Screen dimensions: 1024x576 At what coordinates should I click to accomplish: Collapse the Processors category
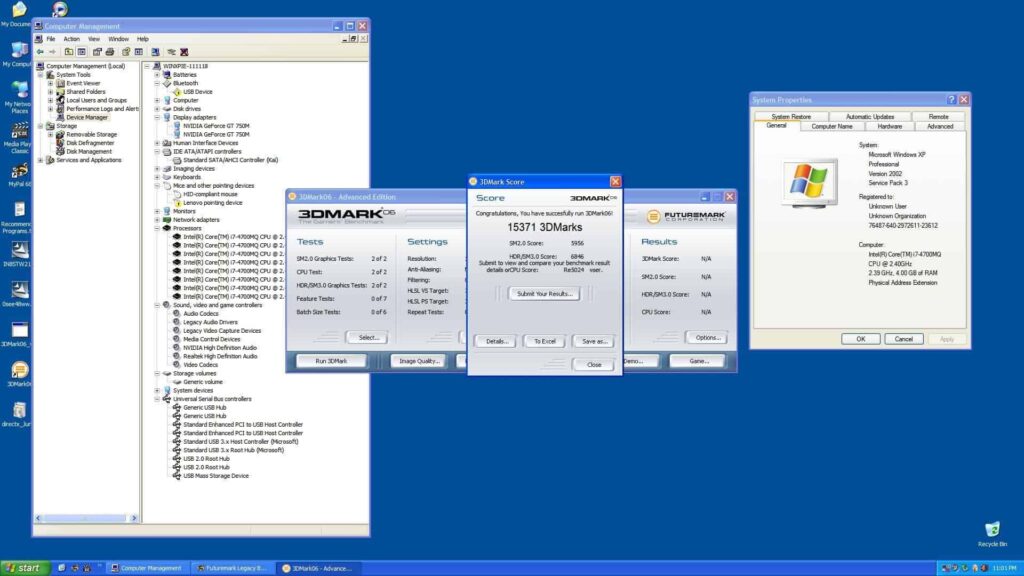click(x=157, y=229)
